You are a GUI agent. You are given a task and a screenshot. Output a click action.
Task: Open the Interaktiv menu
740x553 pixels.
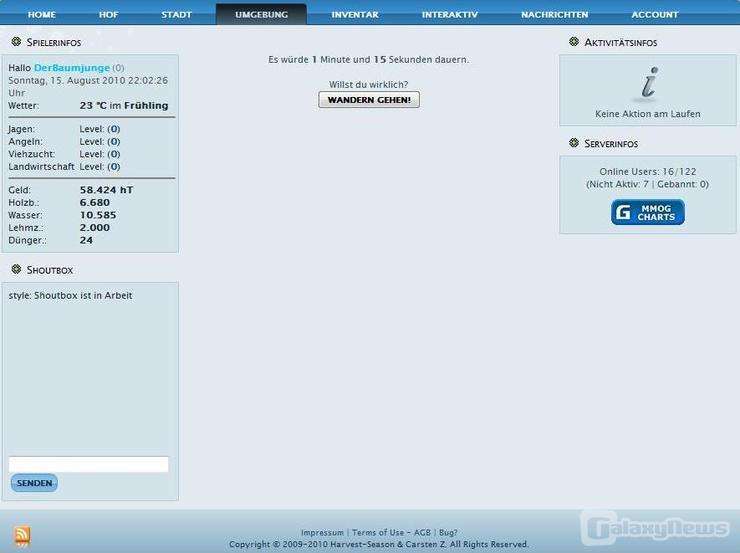(449, 15)
